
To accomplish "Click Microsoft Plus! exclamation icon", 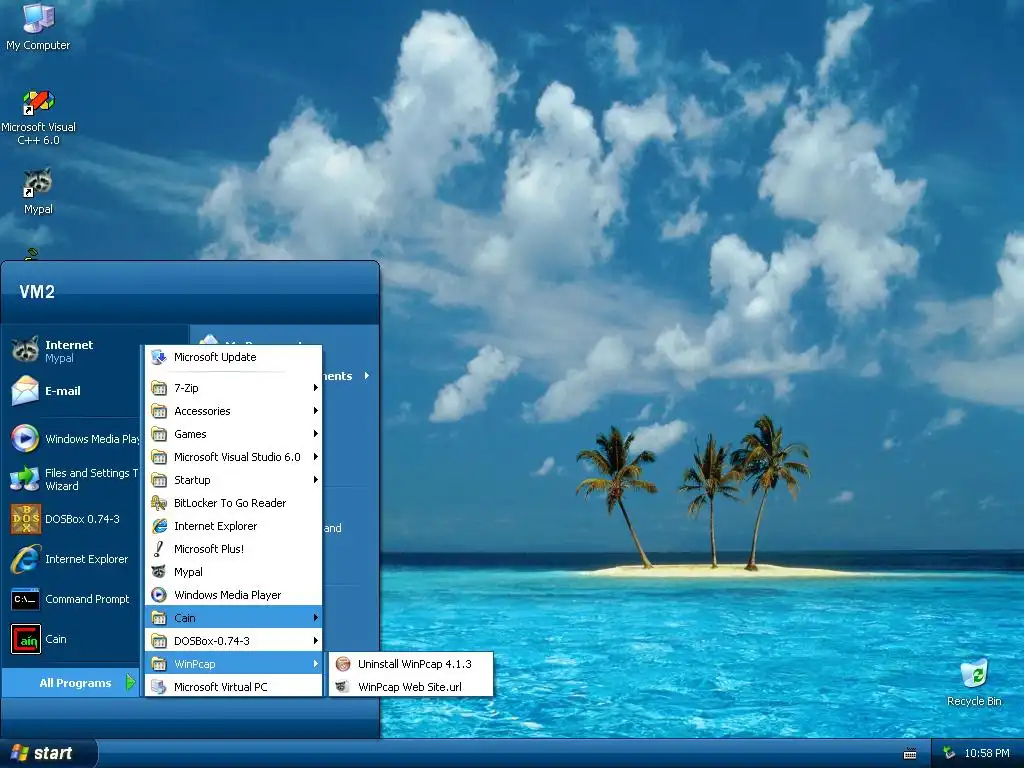I will [159, 549].
